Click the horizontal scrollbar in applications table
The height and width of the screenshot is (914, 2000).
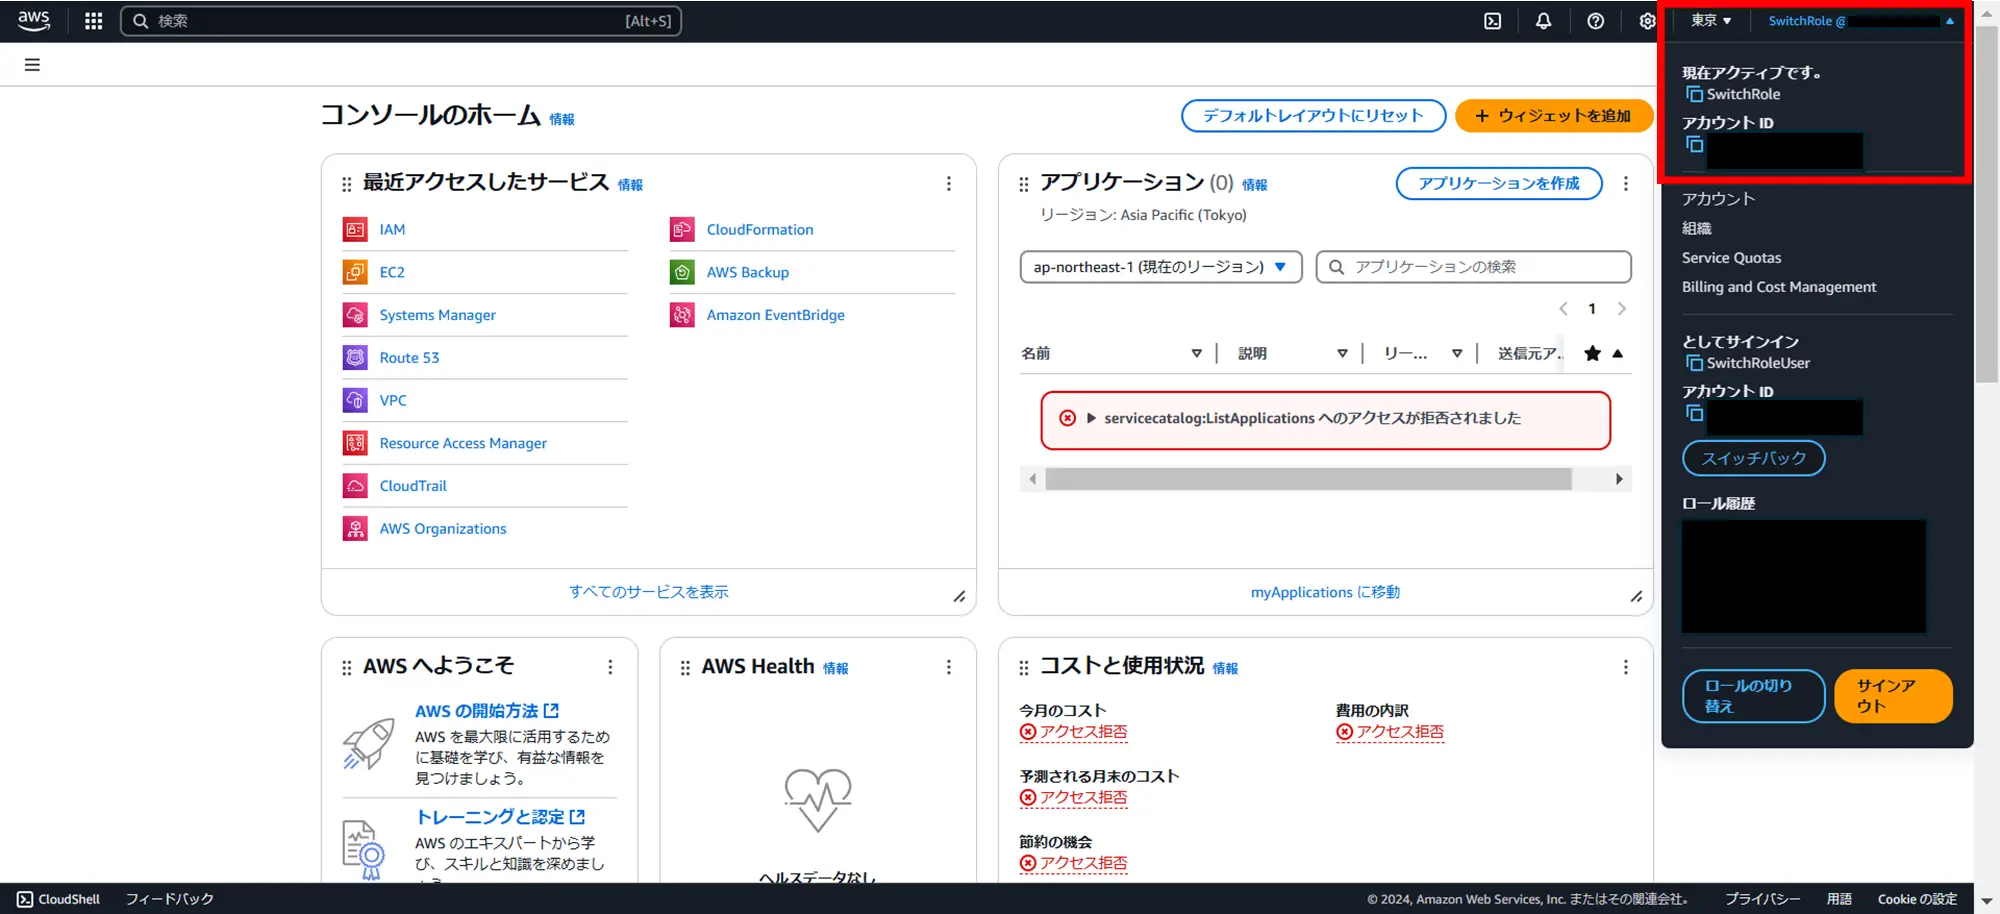[1308, 479]
